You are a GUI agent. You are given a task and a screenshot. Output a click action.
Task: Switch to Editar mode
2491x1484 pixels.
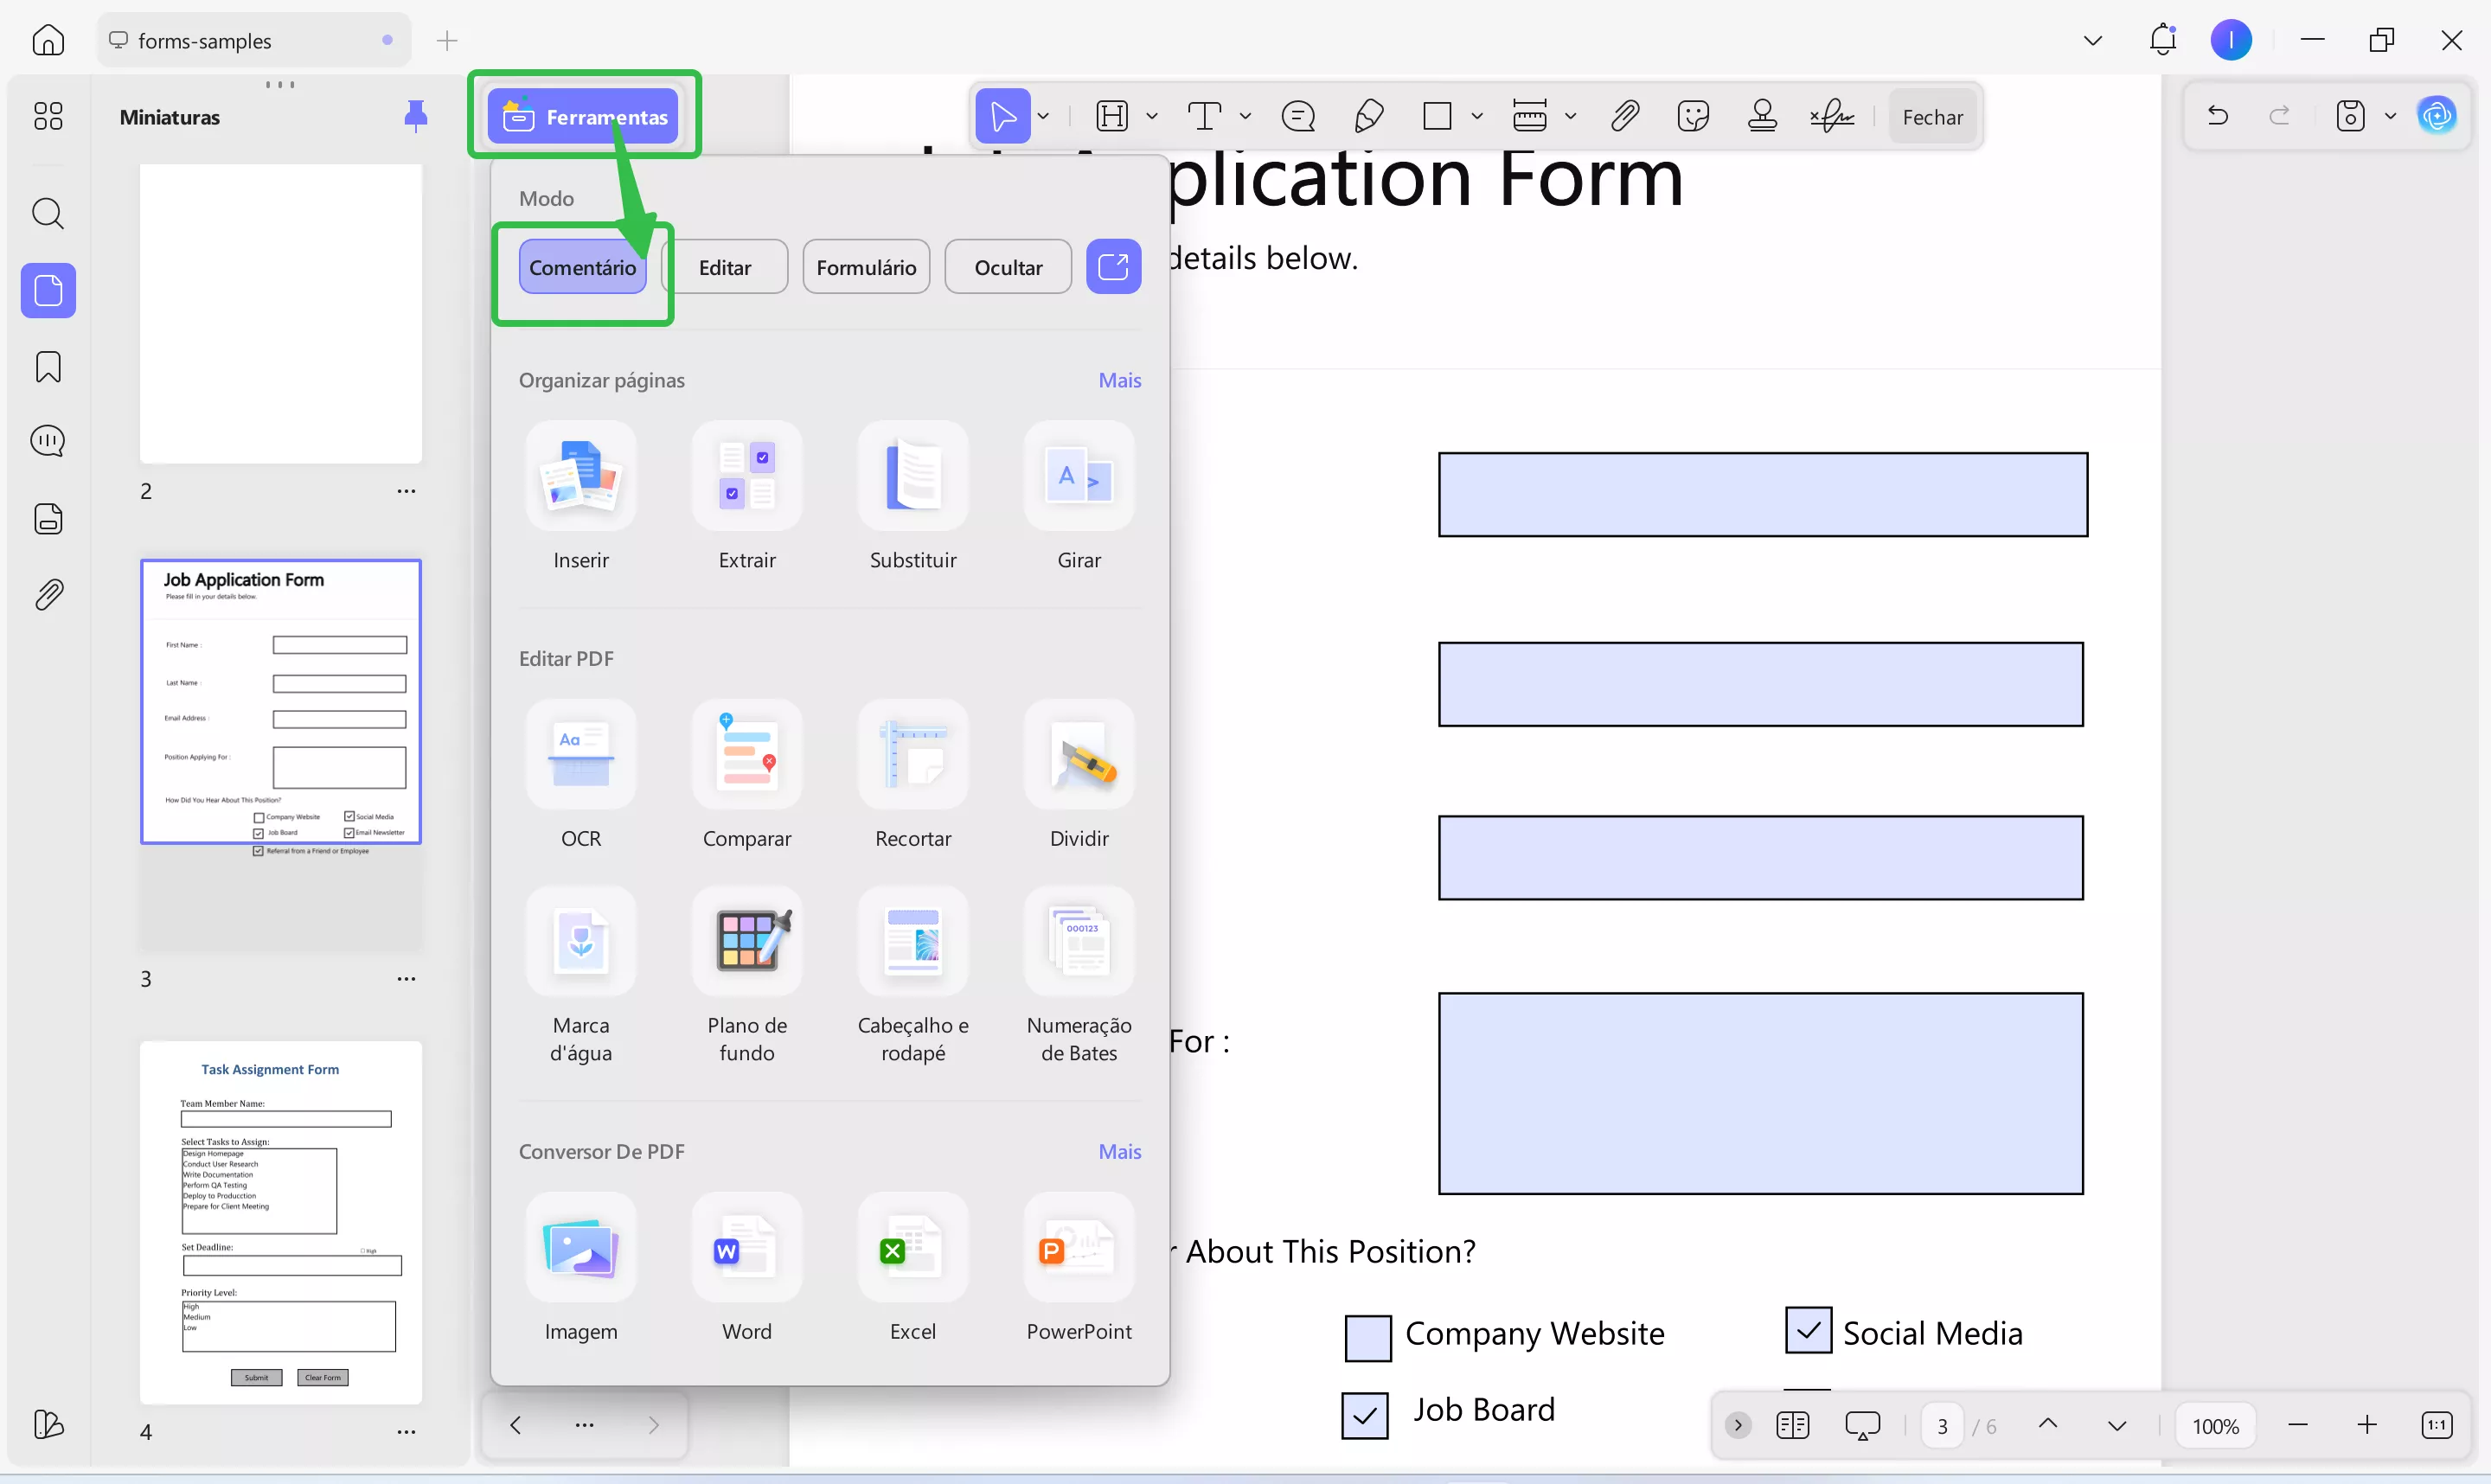(x=724, y=267)
